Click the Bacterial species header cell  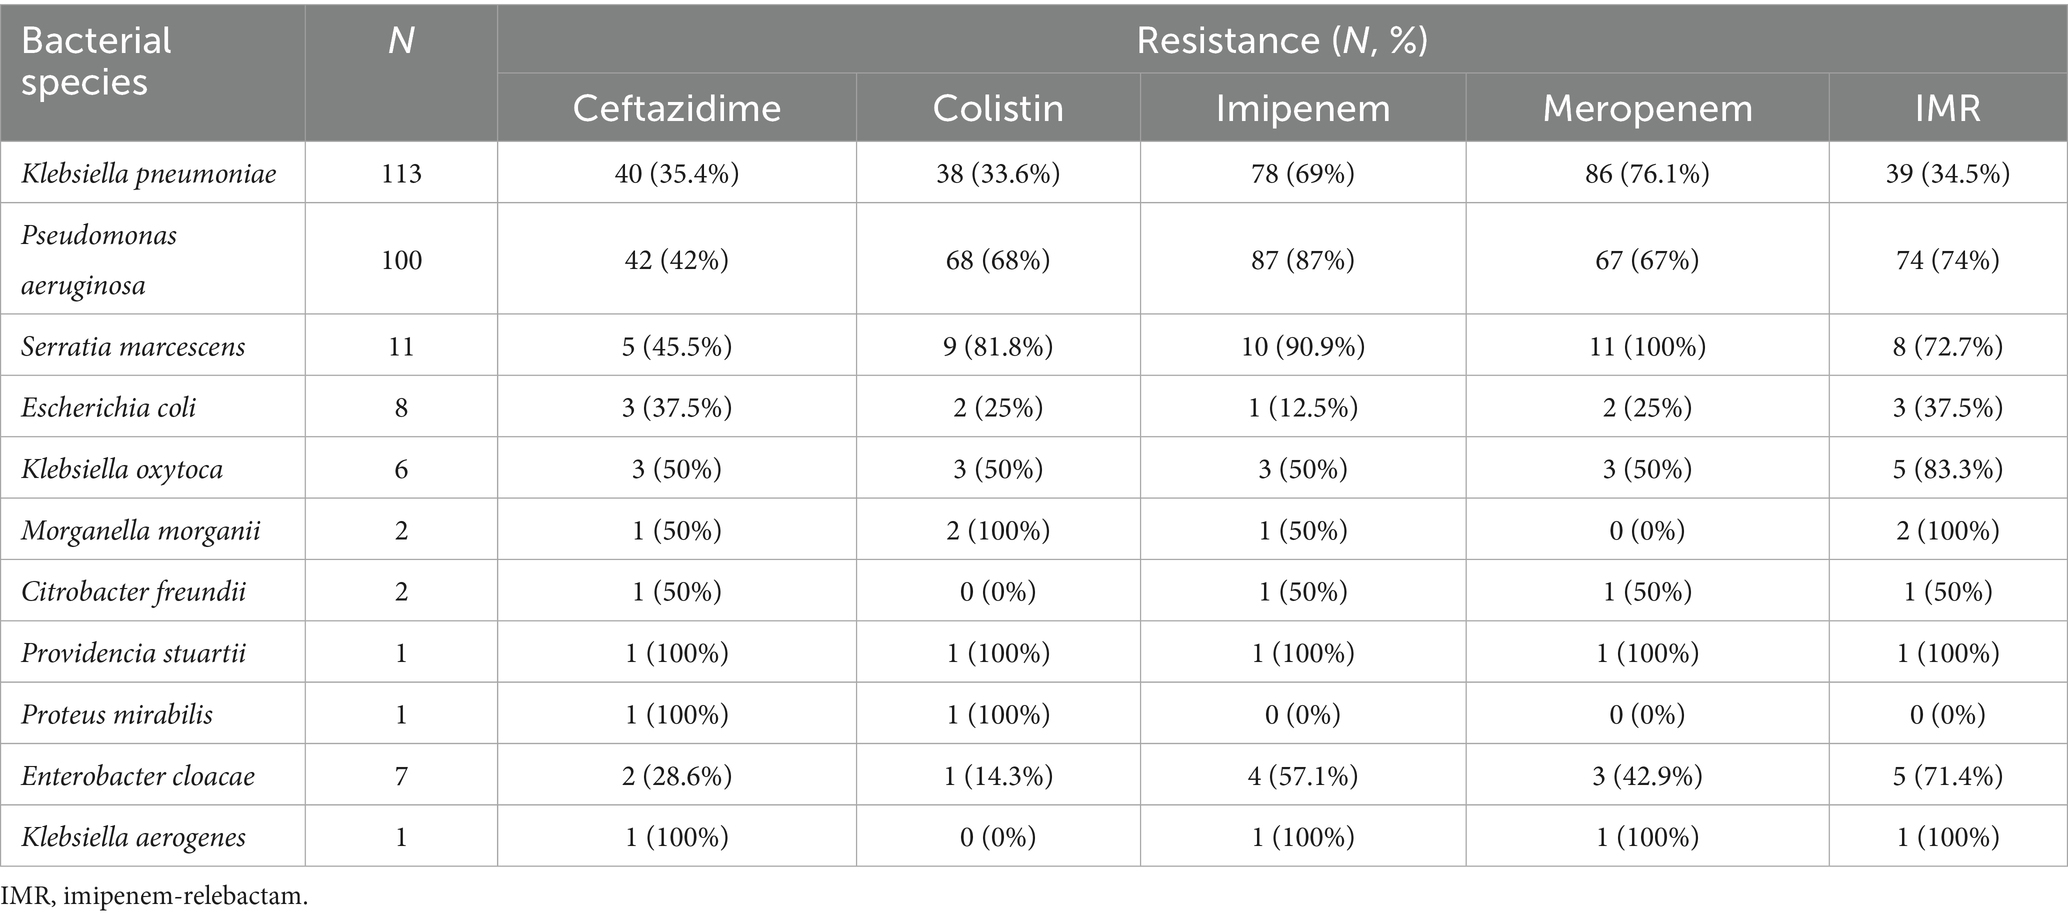[x=97, y=61]
